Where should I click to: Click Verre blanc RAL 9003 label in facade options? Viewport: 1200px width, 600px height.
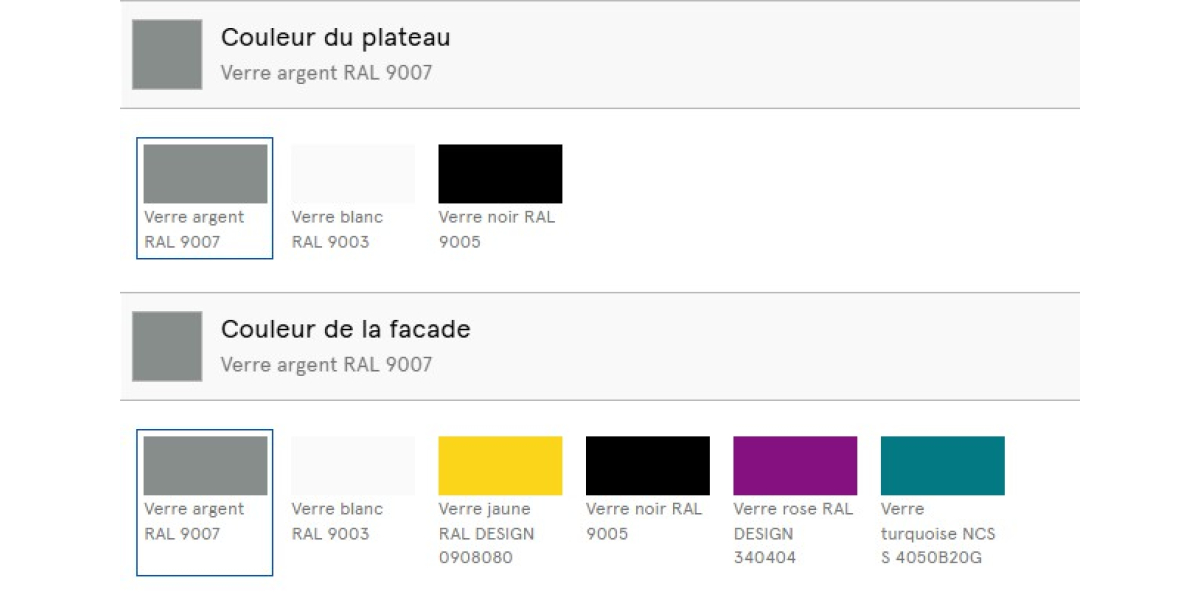[337, 521]
